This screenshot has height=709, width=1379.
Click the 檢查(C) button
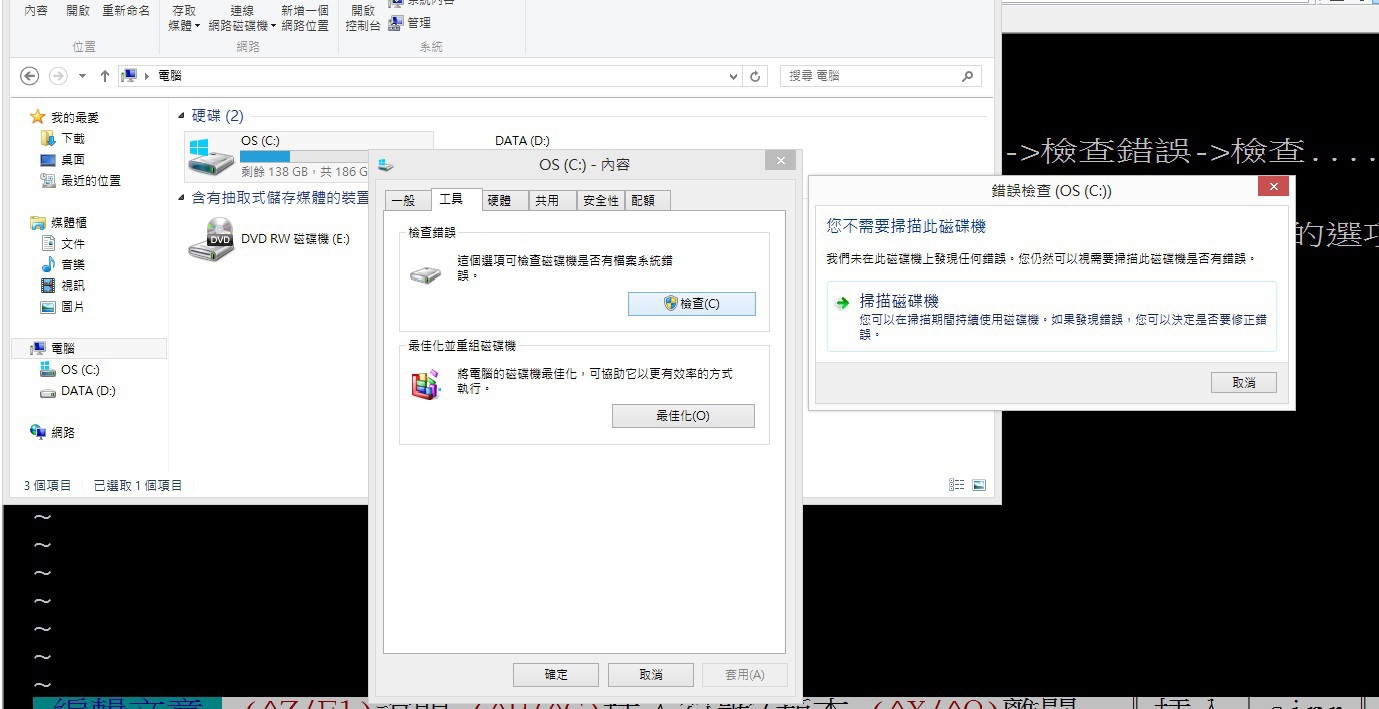pos(691,303)
